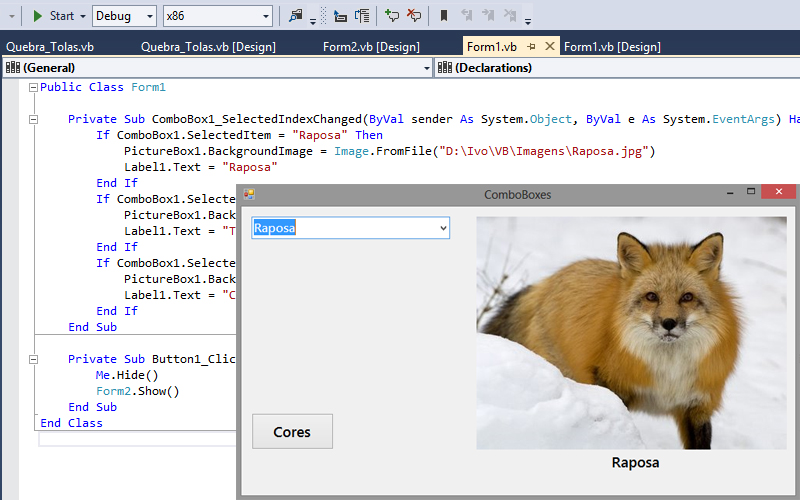The width and height of the screenshot is (800, 500).
Task: Open toolbar overflow options after Find icon
Action: pos(313,20)
